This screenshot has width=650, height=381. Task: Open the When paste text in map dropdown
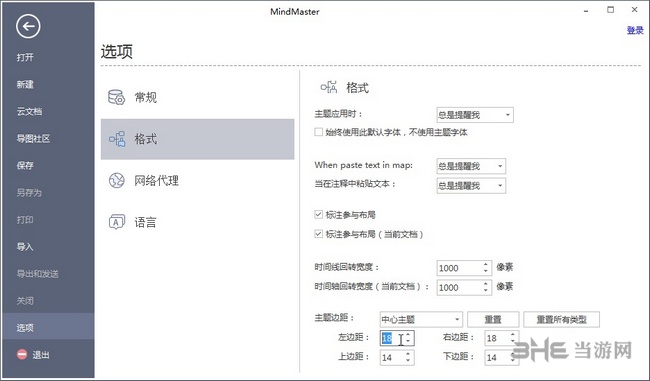tap(471, 166)
